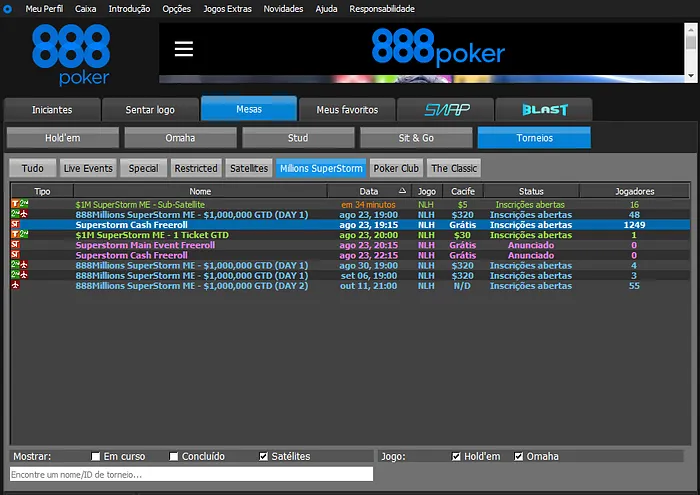The image size is (700, 495).
Task: Select the Torneios button
Action: click(x=534, y=137)
